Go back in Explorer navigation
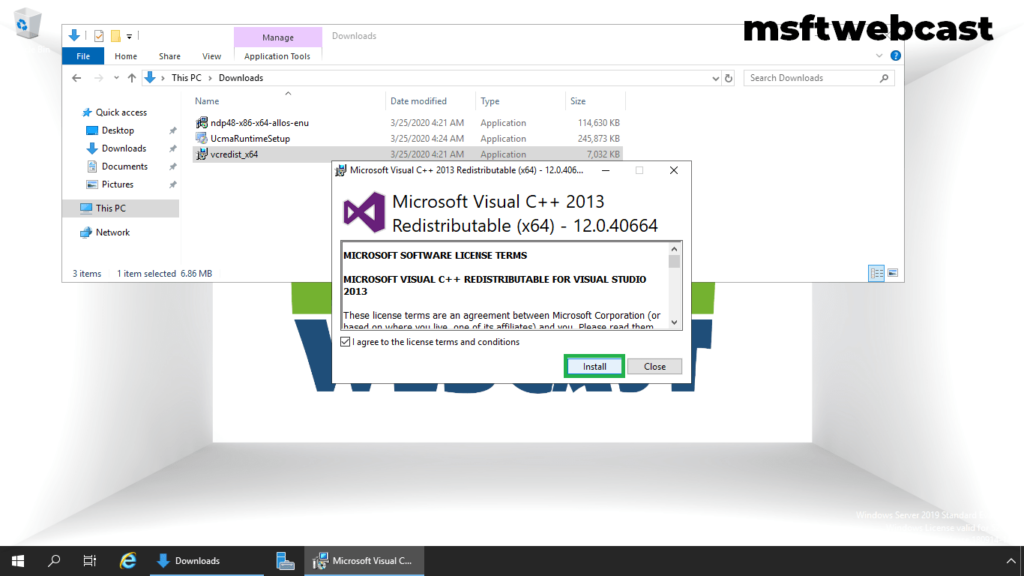 [x=76, y=78]
